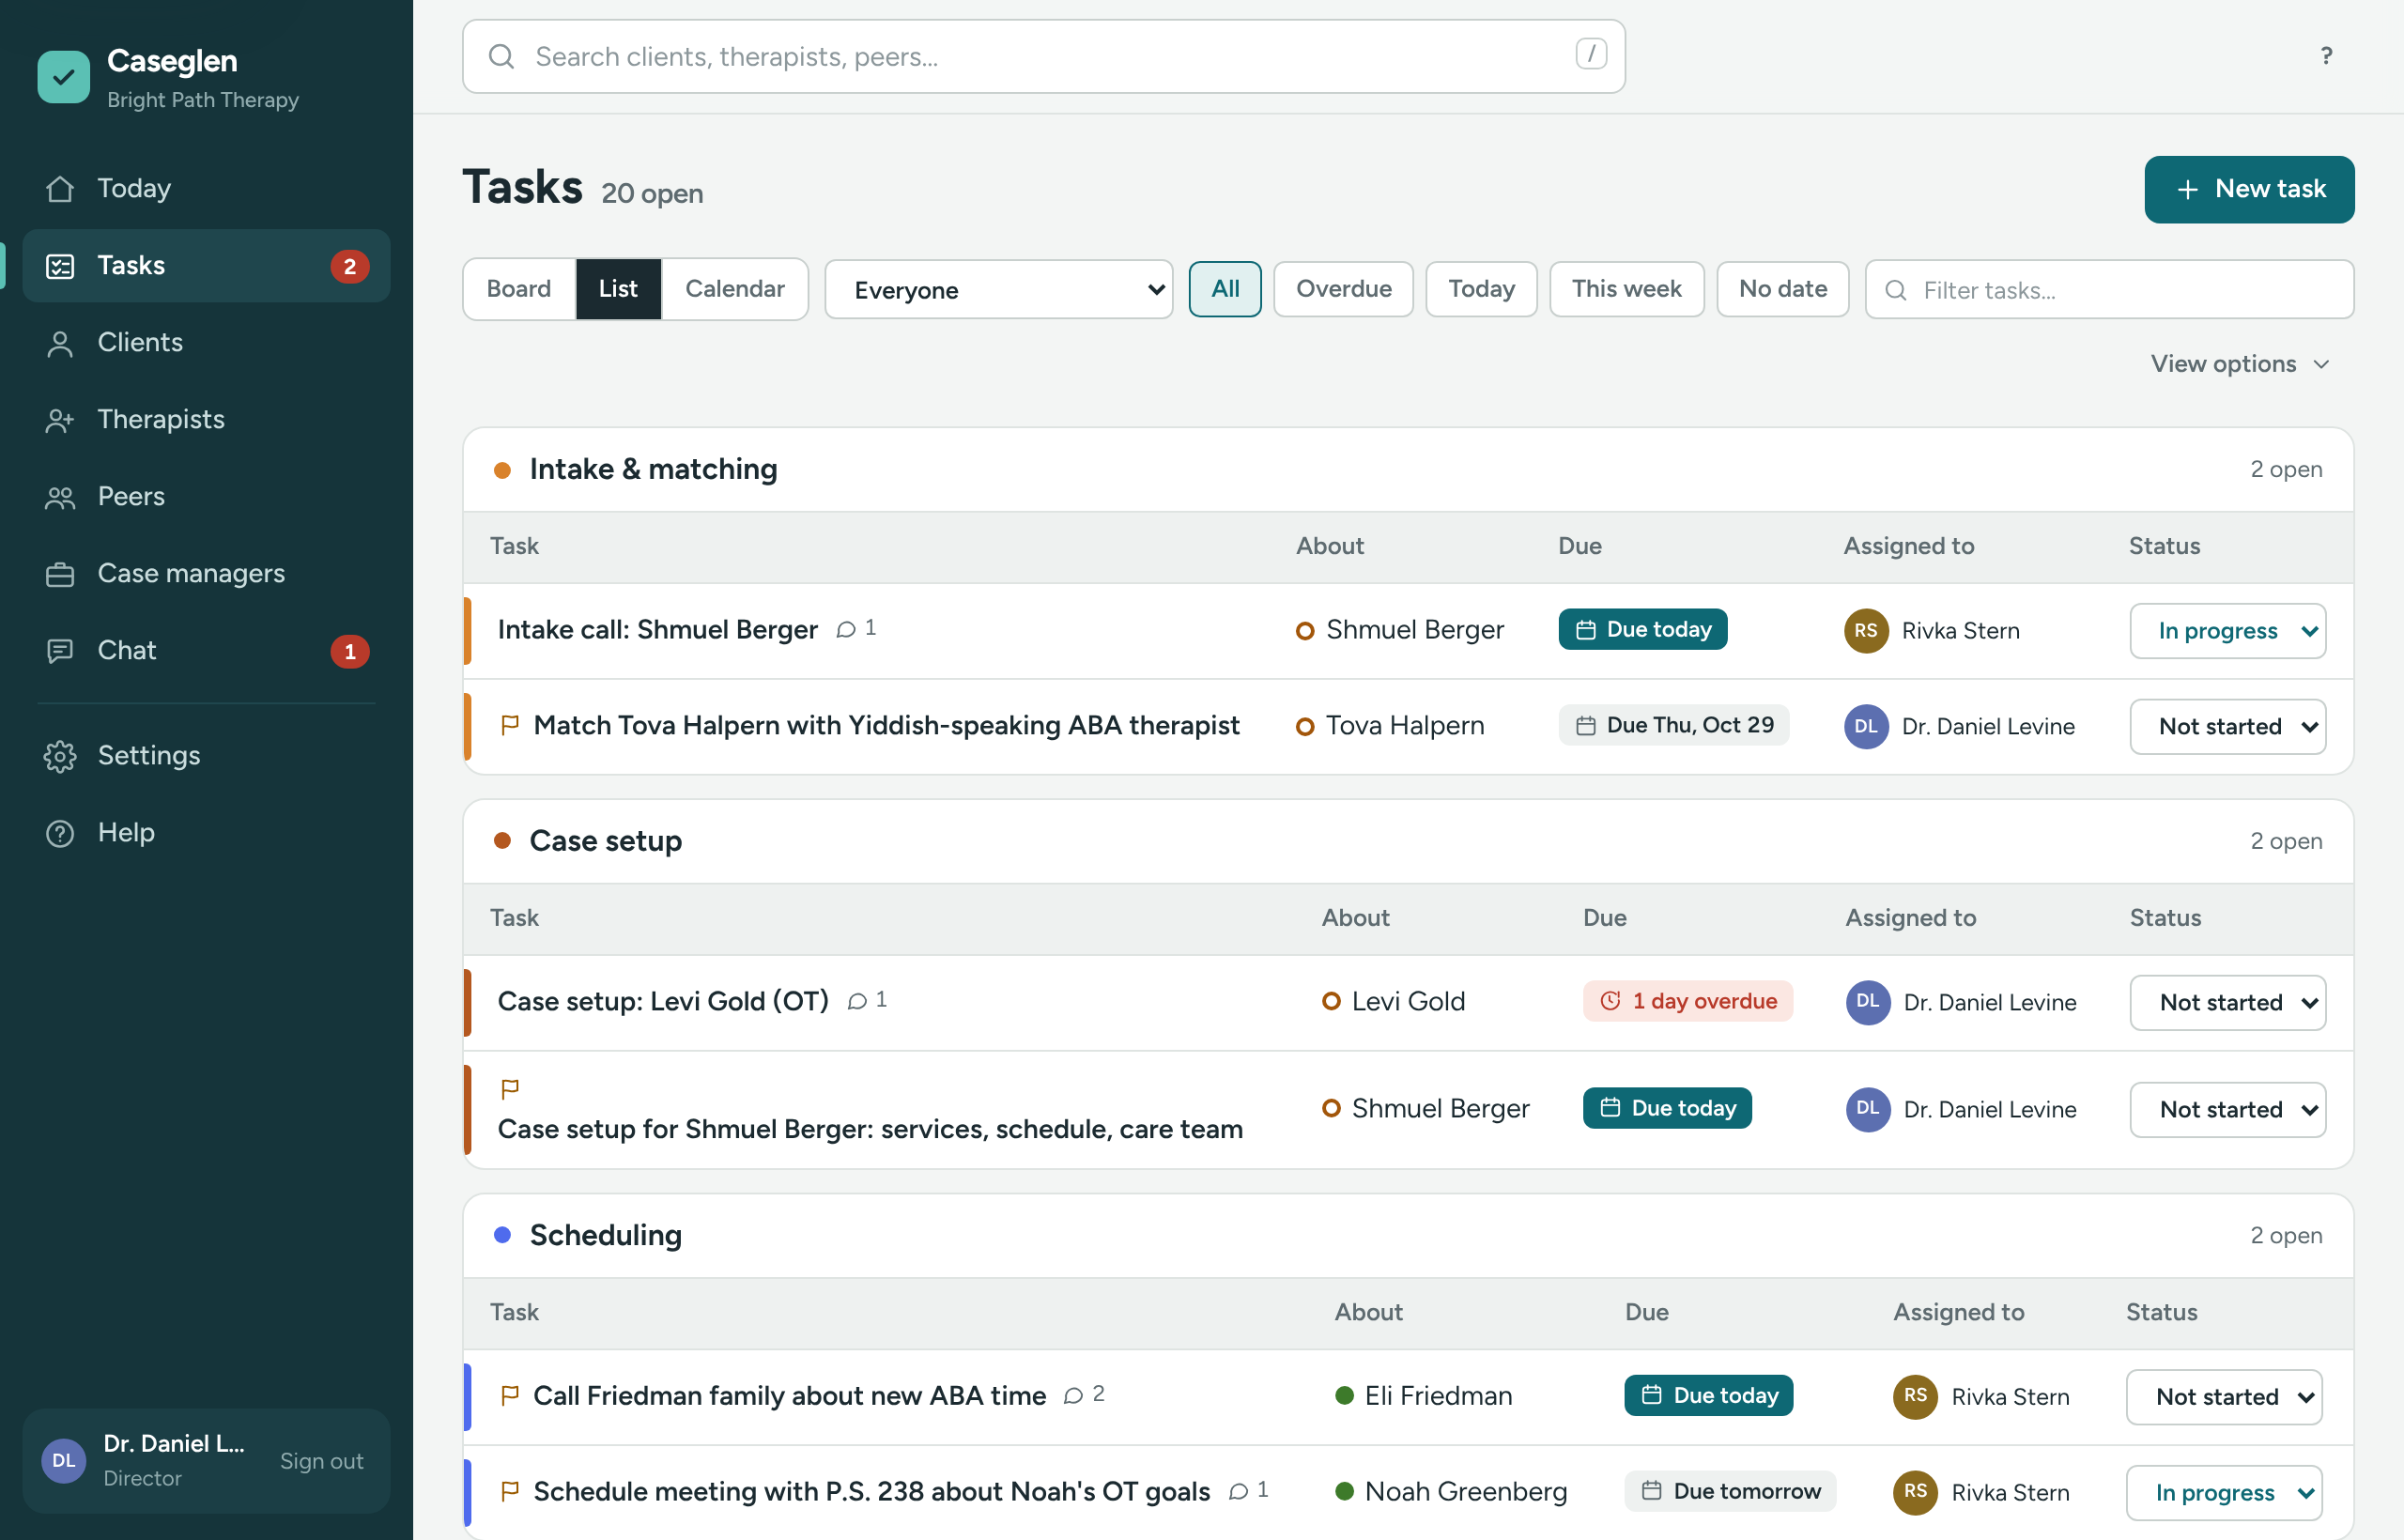Image resolution: width=2404 pixels, height=1540 pixels.
Task: Open status dropdown for Case setup: Levi Gold
Action: click(2228, 1003)
